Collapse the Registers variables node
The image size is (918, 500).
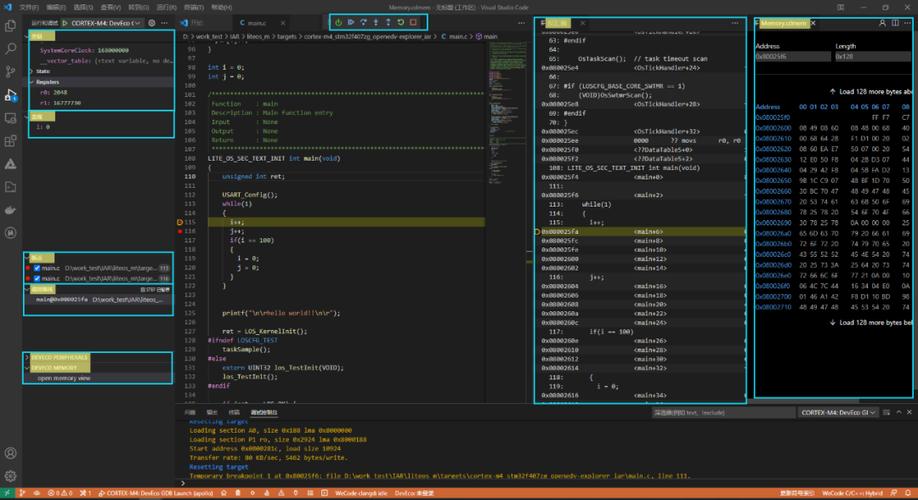[x=46, y=82]
